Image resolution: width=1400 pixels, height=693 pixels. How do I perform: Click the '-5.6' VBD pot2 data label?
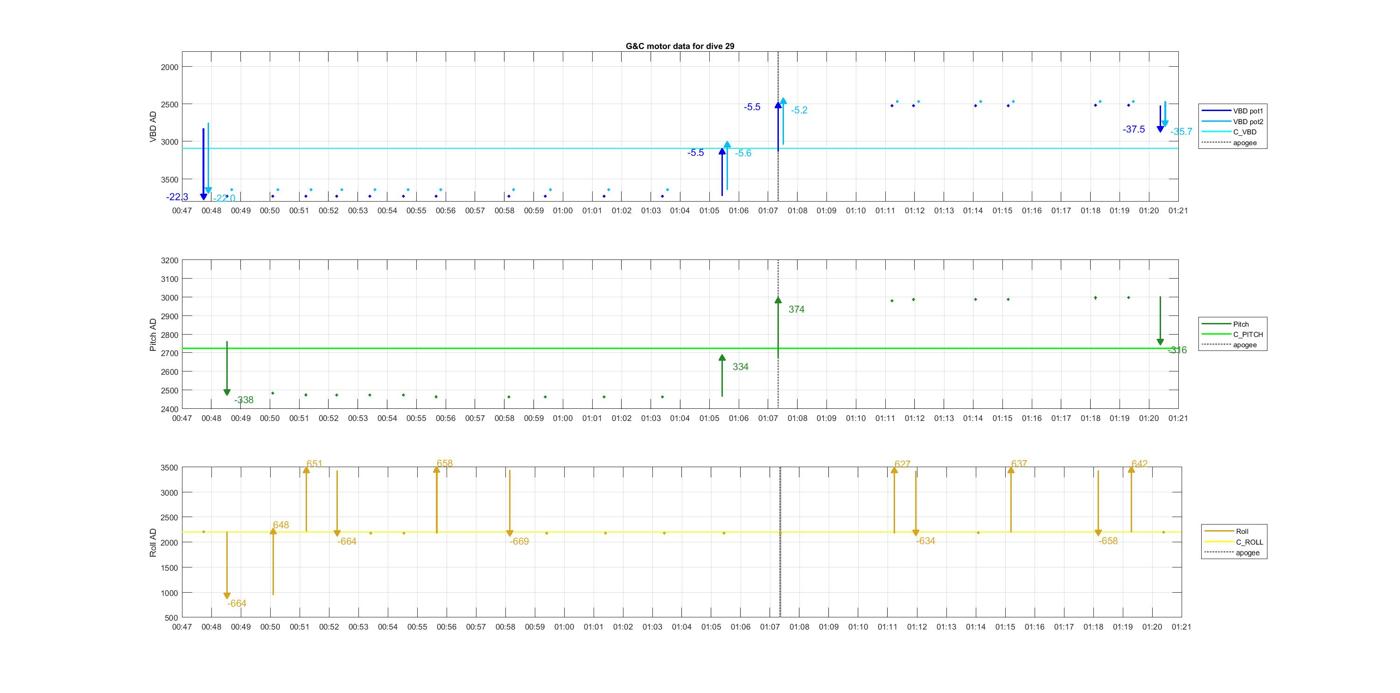tap(743, 153)
